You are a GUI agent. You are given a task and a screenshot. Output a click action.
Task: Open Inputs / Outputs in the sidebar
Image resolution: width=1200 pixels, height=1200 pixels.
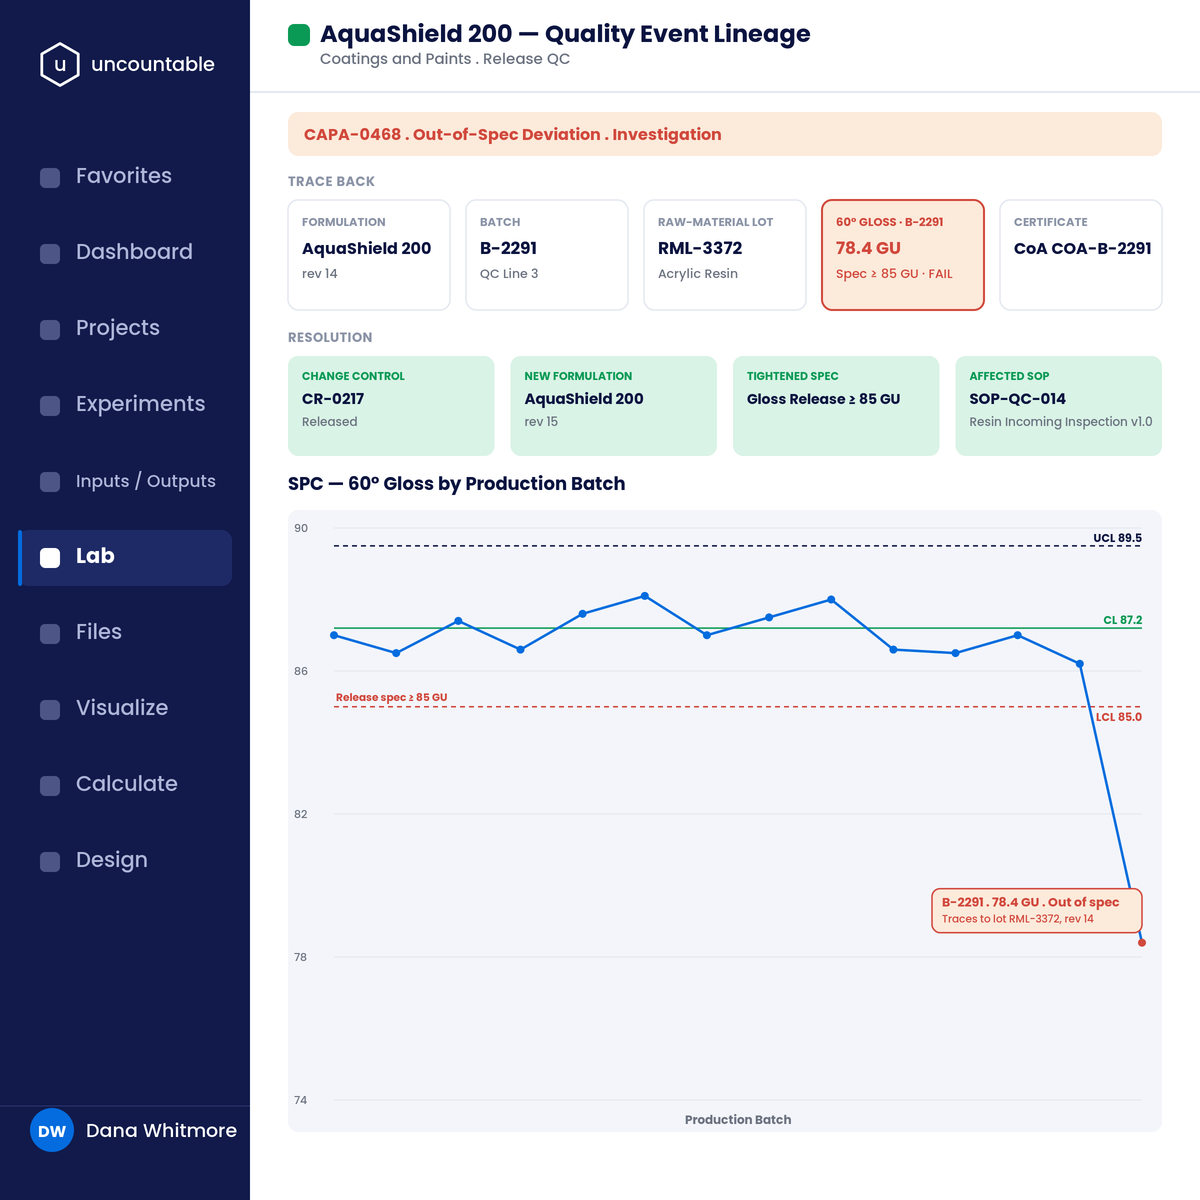click(x=125, y=481)
